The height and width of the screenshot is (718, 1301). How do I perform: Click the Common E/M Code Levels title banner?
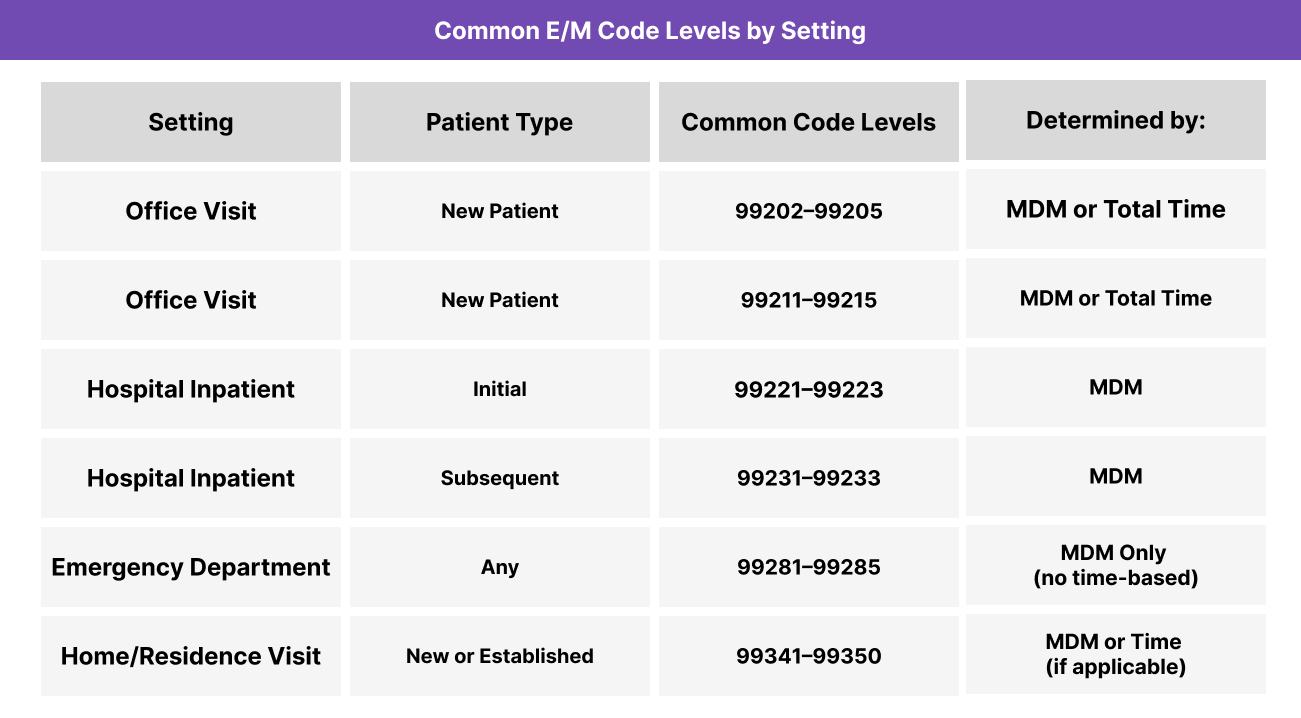tap(650, 30)
